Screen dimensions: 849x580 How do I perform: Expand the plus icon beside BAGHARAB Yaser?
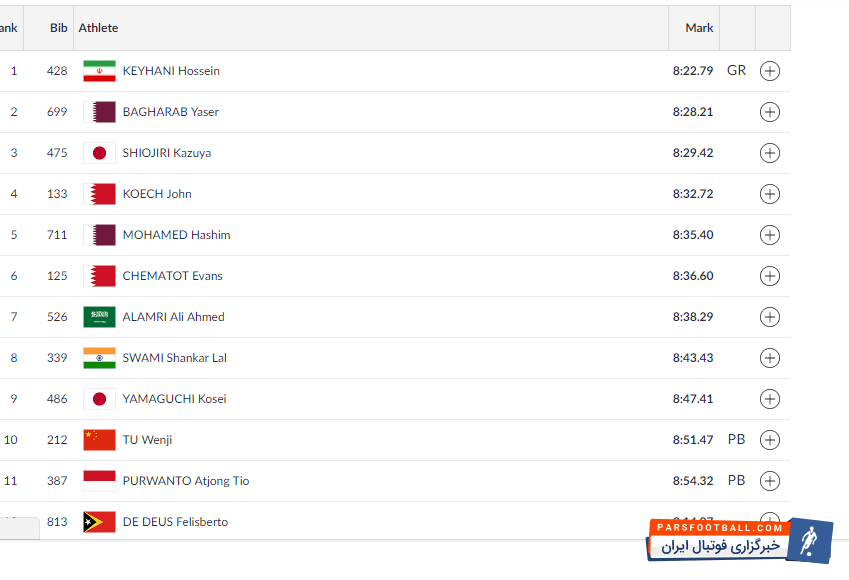point(769,112)
